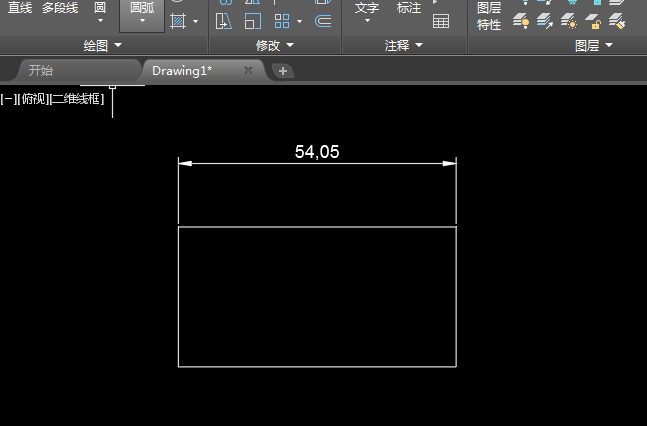647x426 pixels.
Task: Click the Unlock layer icon
Action: [593, 21]
